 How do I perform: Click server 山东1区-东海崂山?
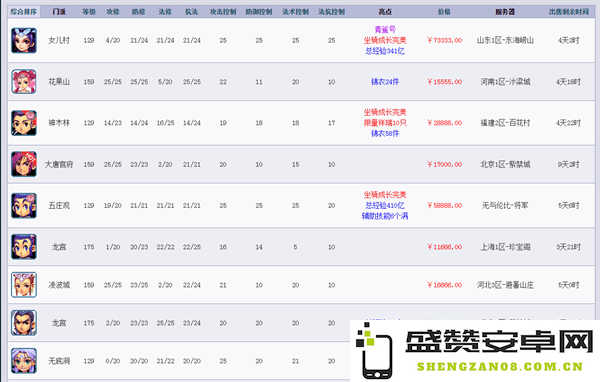click(x=505, y=40)
